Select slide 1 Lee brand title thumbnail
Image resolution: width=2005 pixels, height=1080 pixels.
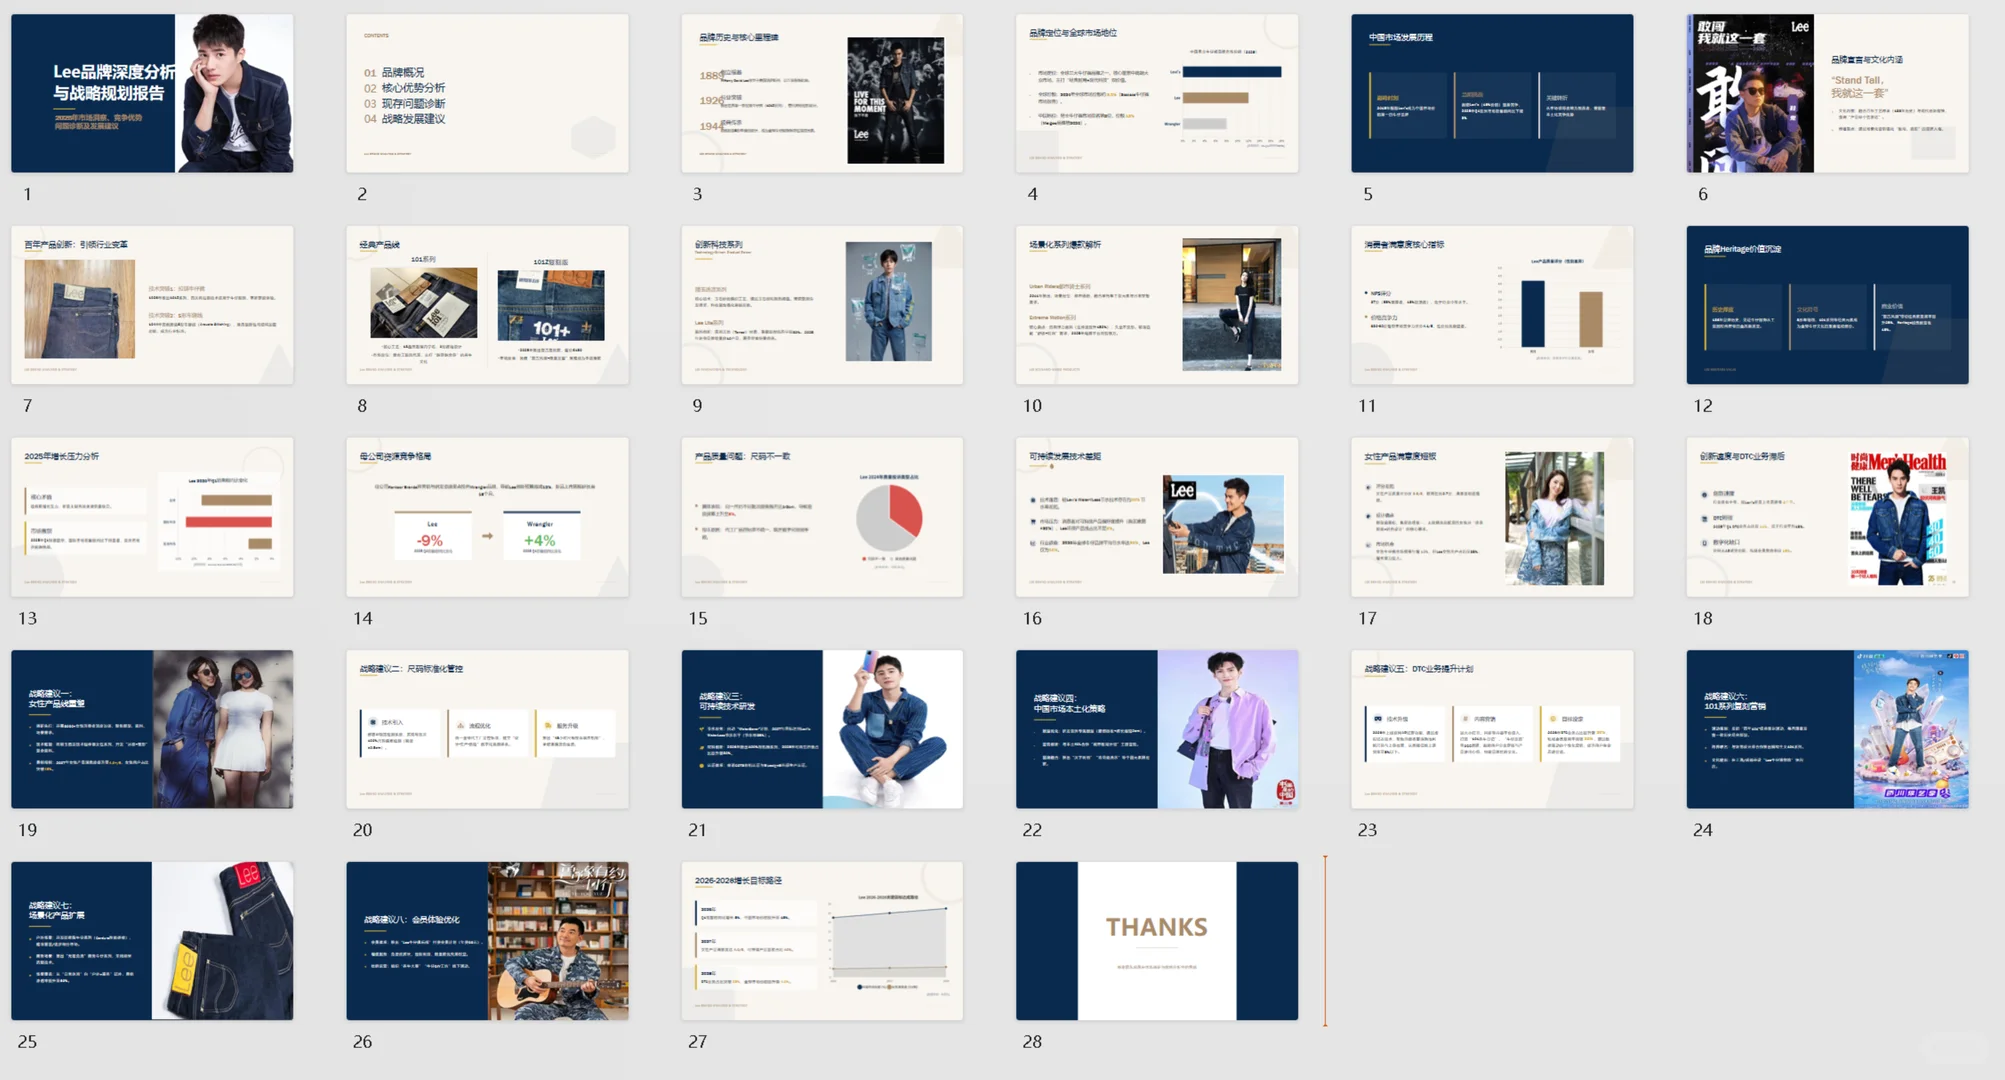pos(152,93)
